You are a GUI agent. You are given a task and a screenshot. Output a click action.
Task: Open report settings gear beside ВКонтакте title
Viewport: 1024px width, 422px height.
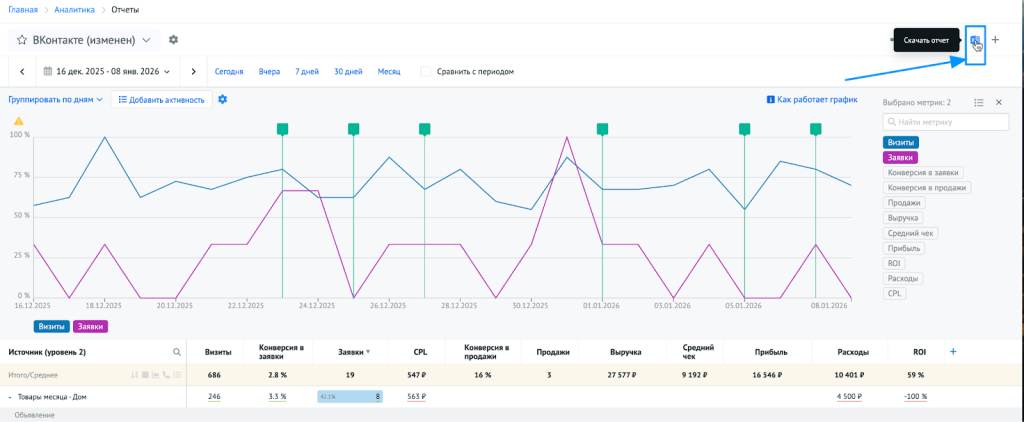tap(173, 40)
